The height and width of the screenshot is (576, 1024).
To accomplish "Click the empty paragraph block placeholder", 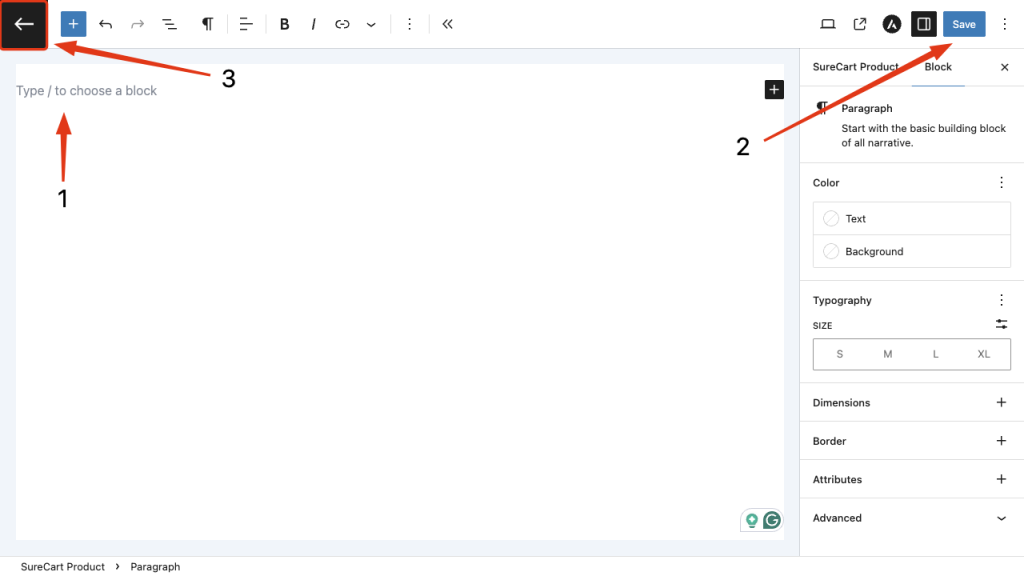I will 87,91.
